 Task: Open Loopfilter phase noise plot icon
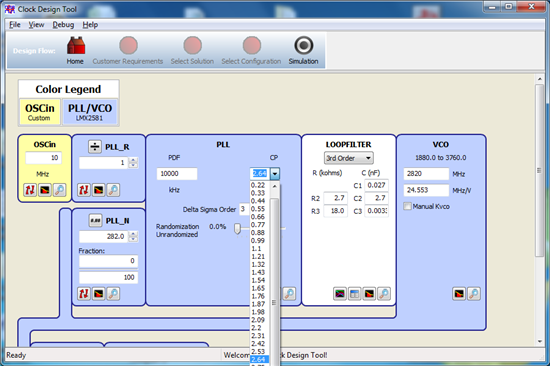[369, 293]
